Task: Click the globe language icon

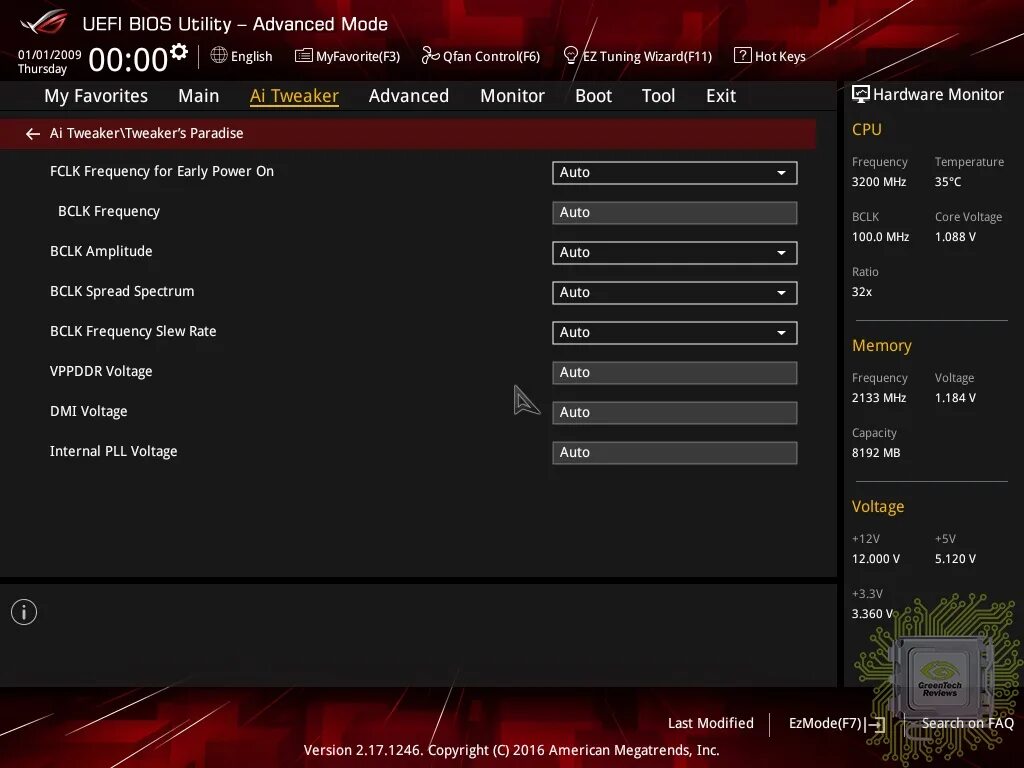Action: (219, 56)
